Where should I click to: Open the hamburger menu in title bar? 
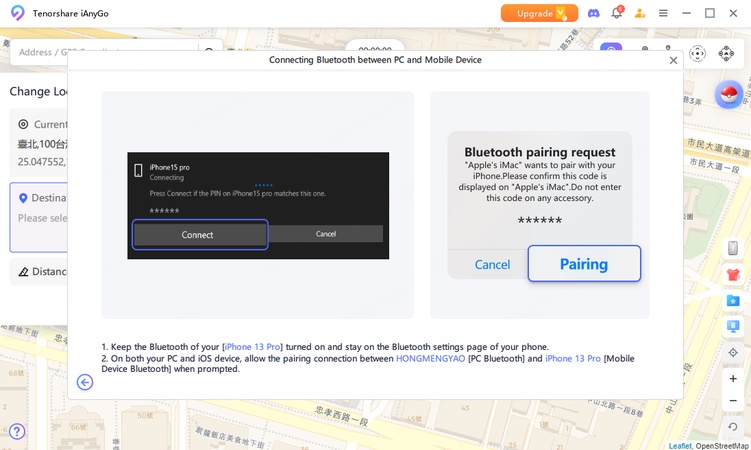tap(663, 13)
